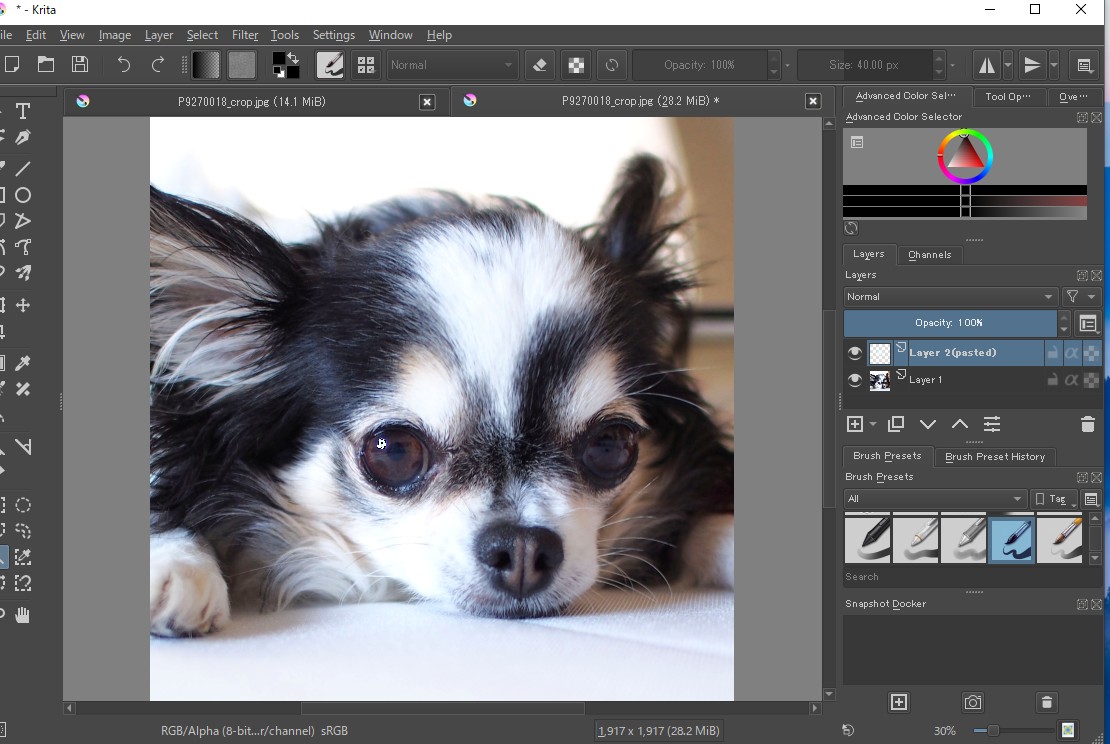
Task: Expand vertical mirror options arrow
Action: point(1054,65)
